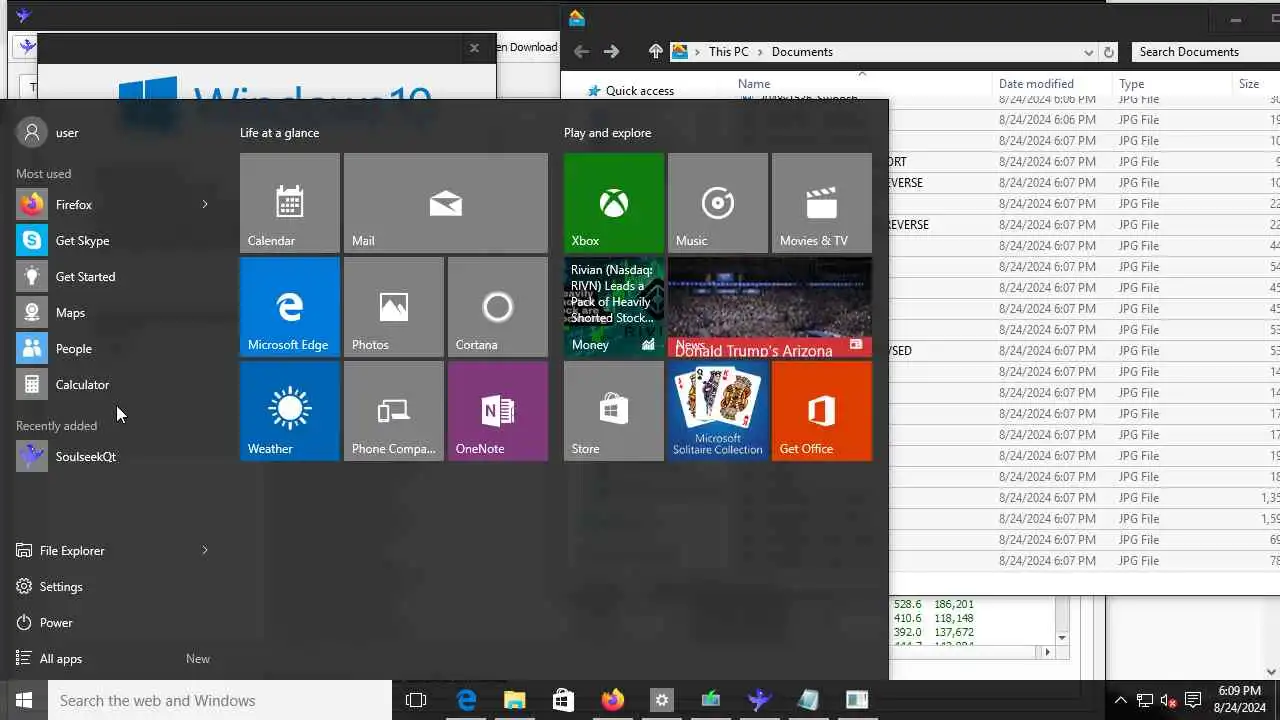Open Task View on the taskbar

416,700
